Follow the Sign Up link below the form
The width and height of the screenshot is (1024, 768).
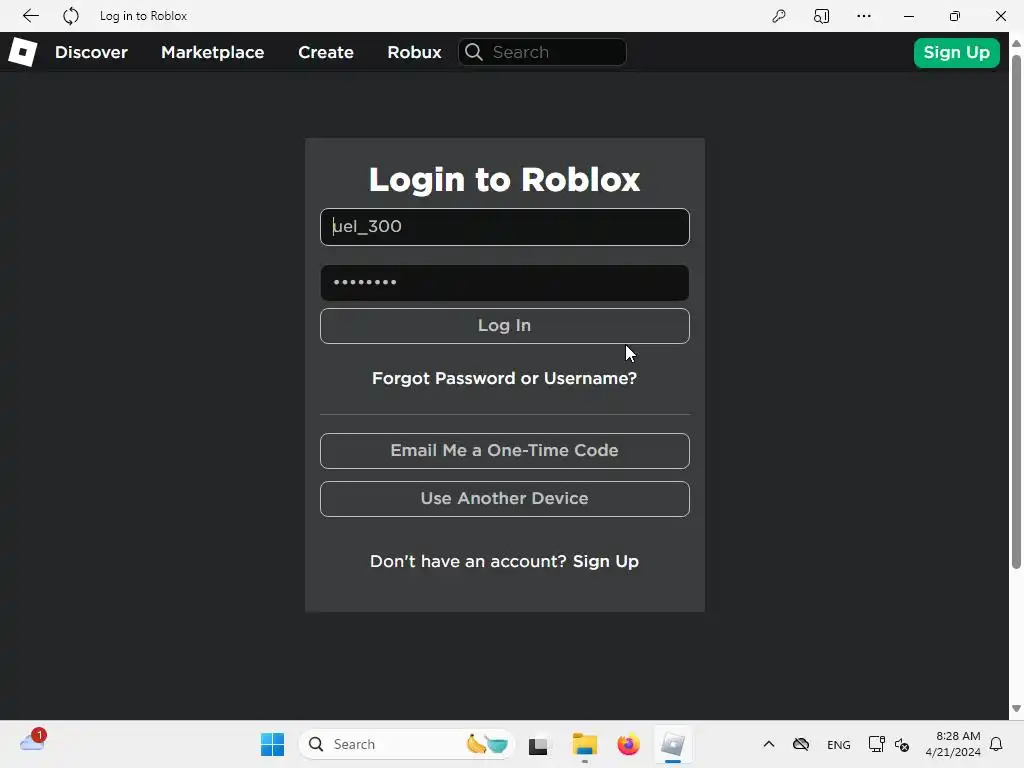[x=605, y=562]
